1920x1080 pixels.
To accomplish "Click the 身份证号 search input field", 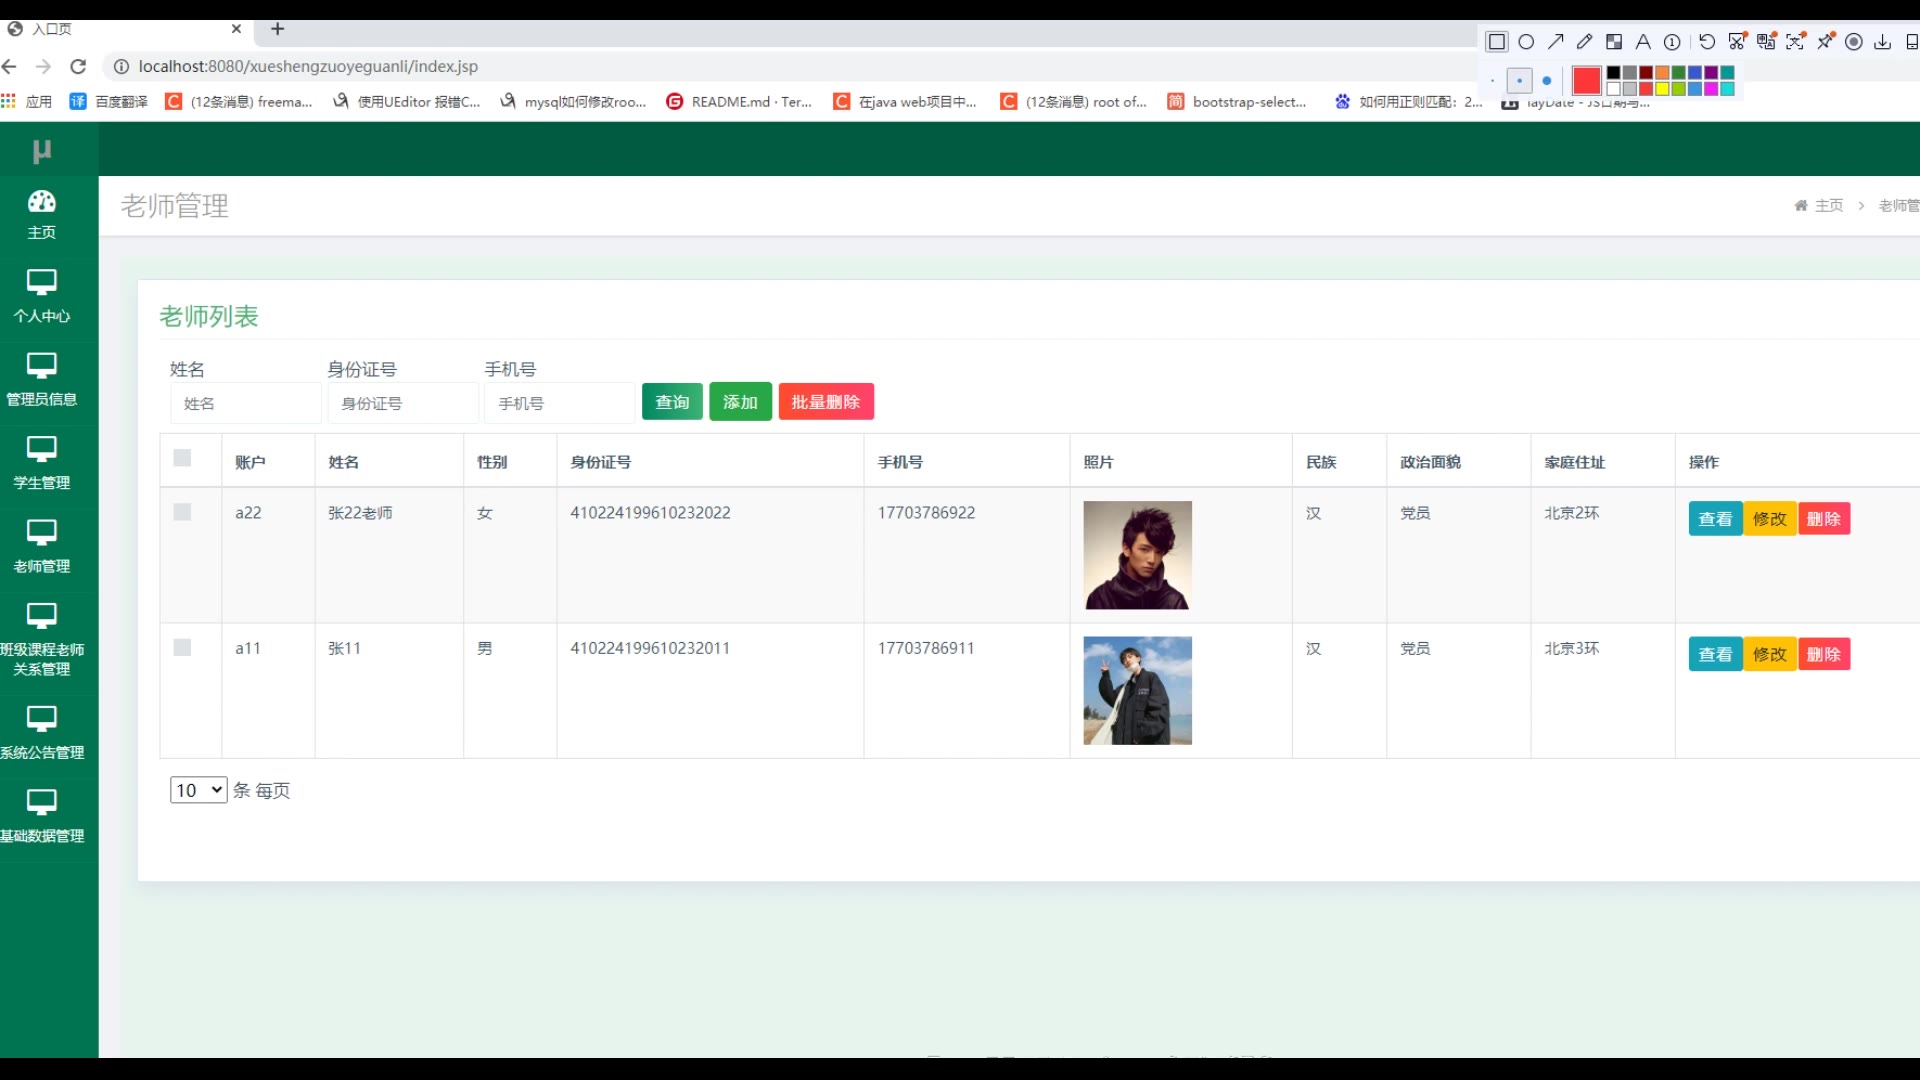I will click(402, 404).
